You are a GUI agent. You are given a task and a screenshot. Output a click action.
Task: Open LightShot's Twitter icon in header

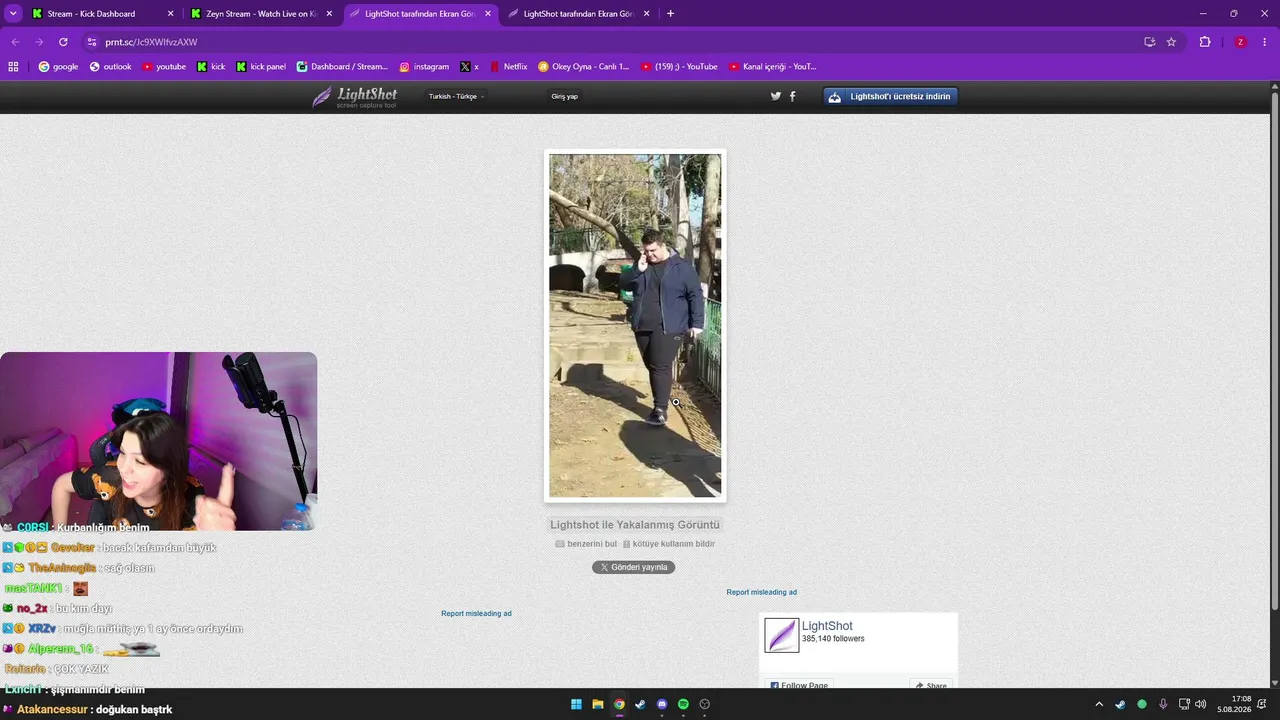[775, 96]
